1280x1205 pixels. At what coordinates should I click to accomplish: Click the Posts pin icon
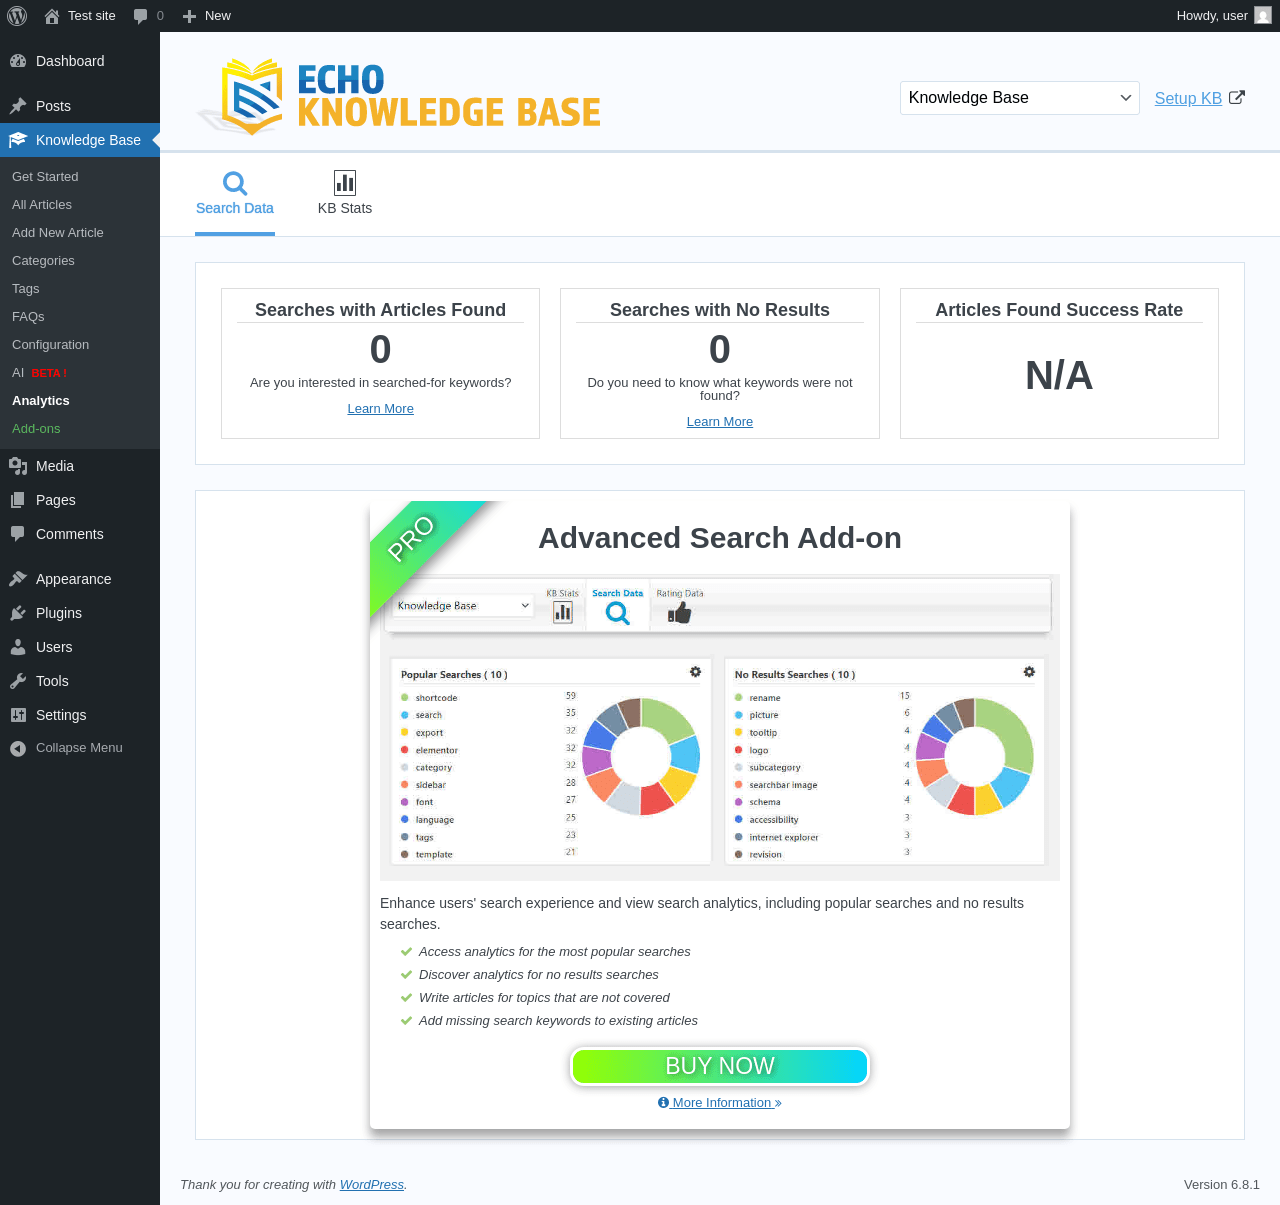pos(18,106)
